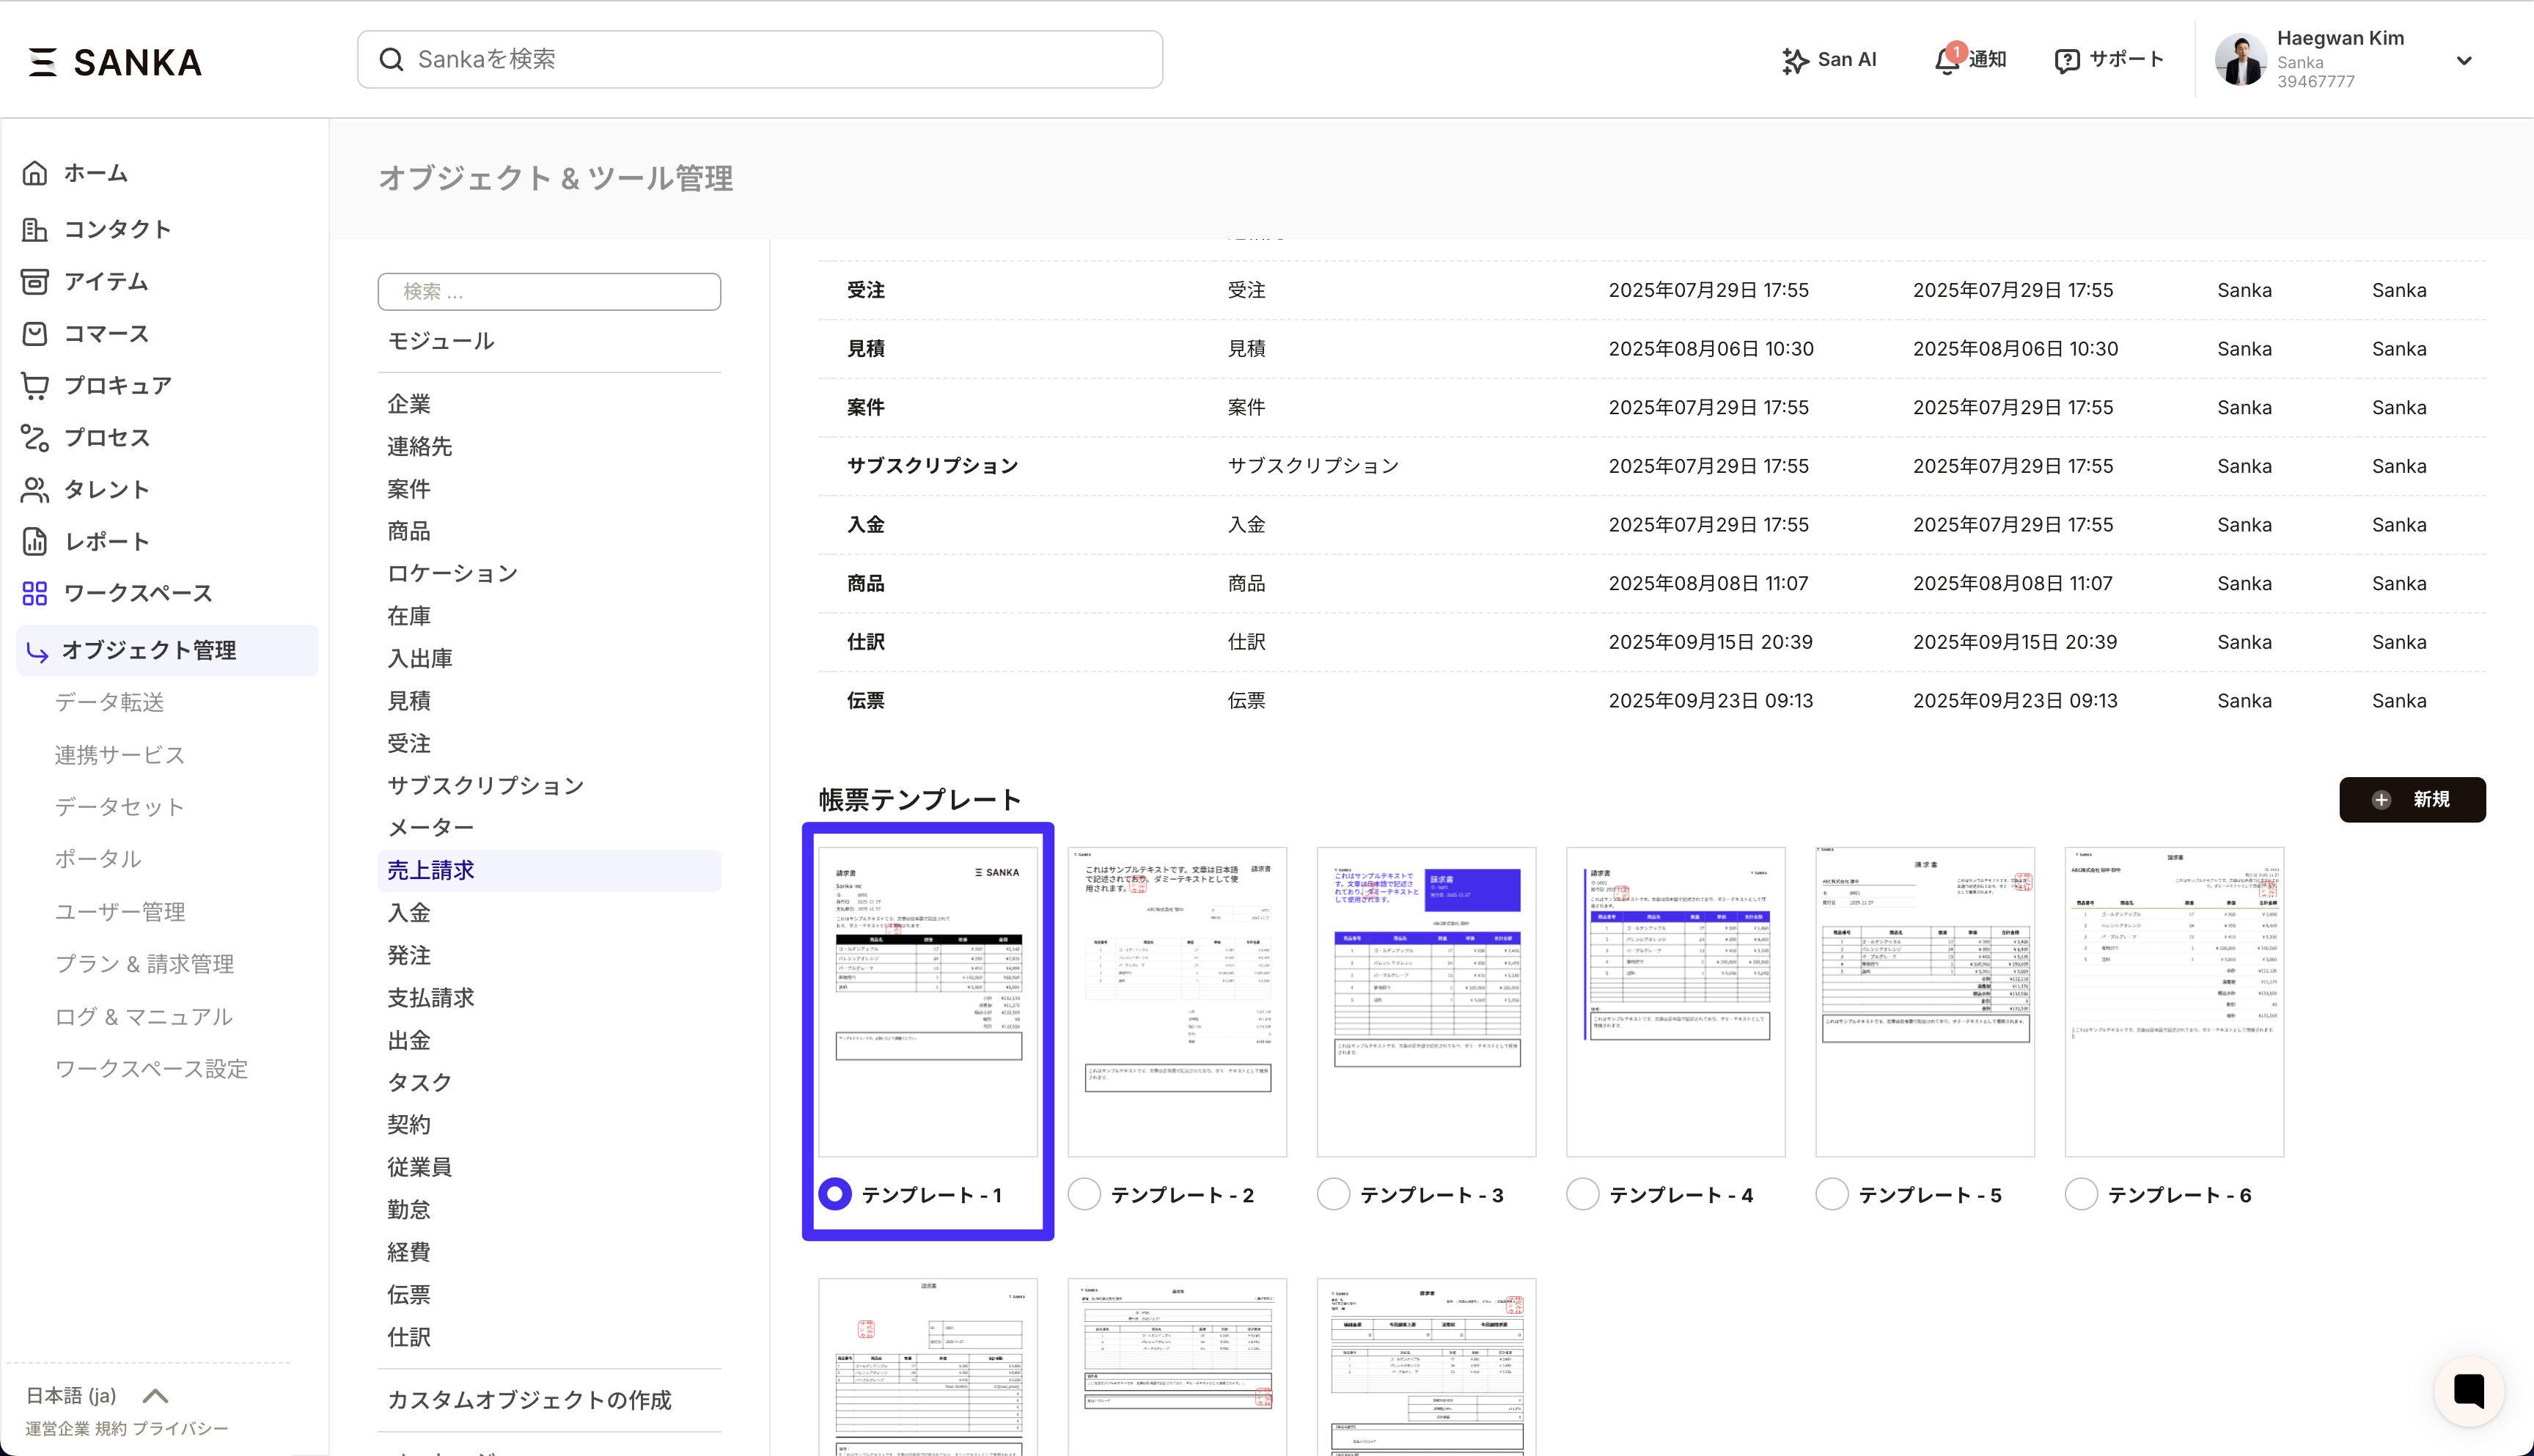Expand the Haegwan Kim account dropdown
Screen dimensions: 2534x1456
[x=2463, y=60]
